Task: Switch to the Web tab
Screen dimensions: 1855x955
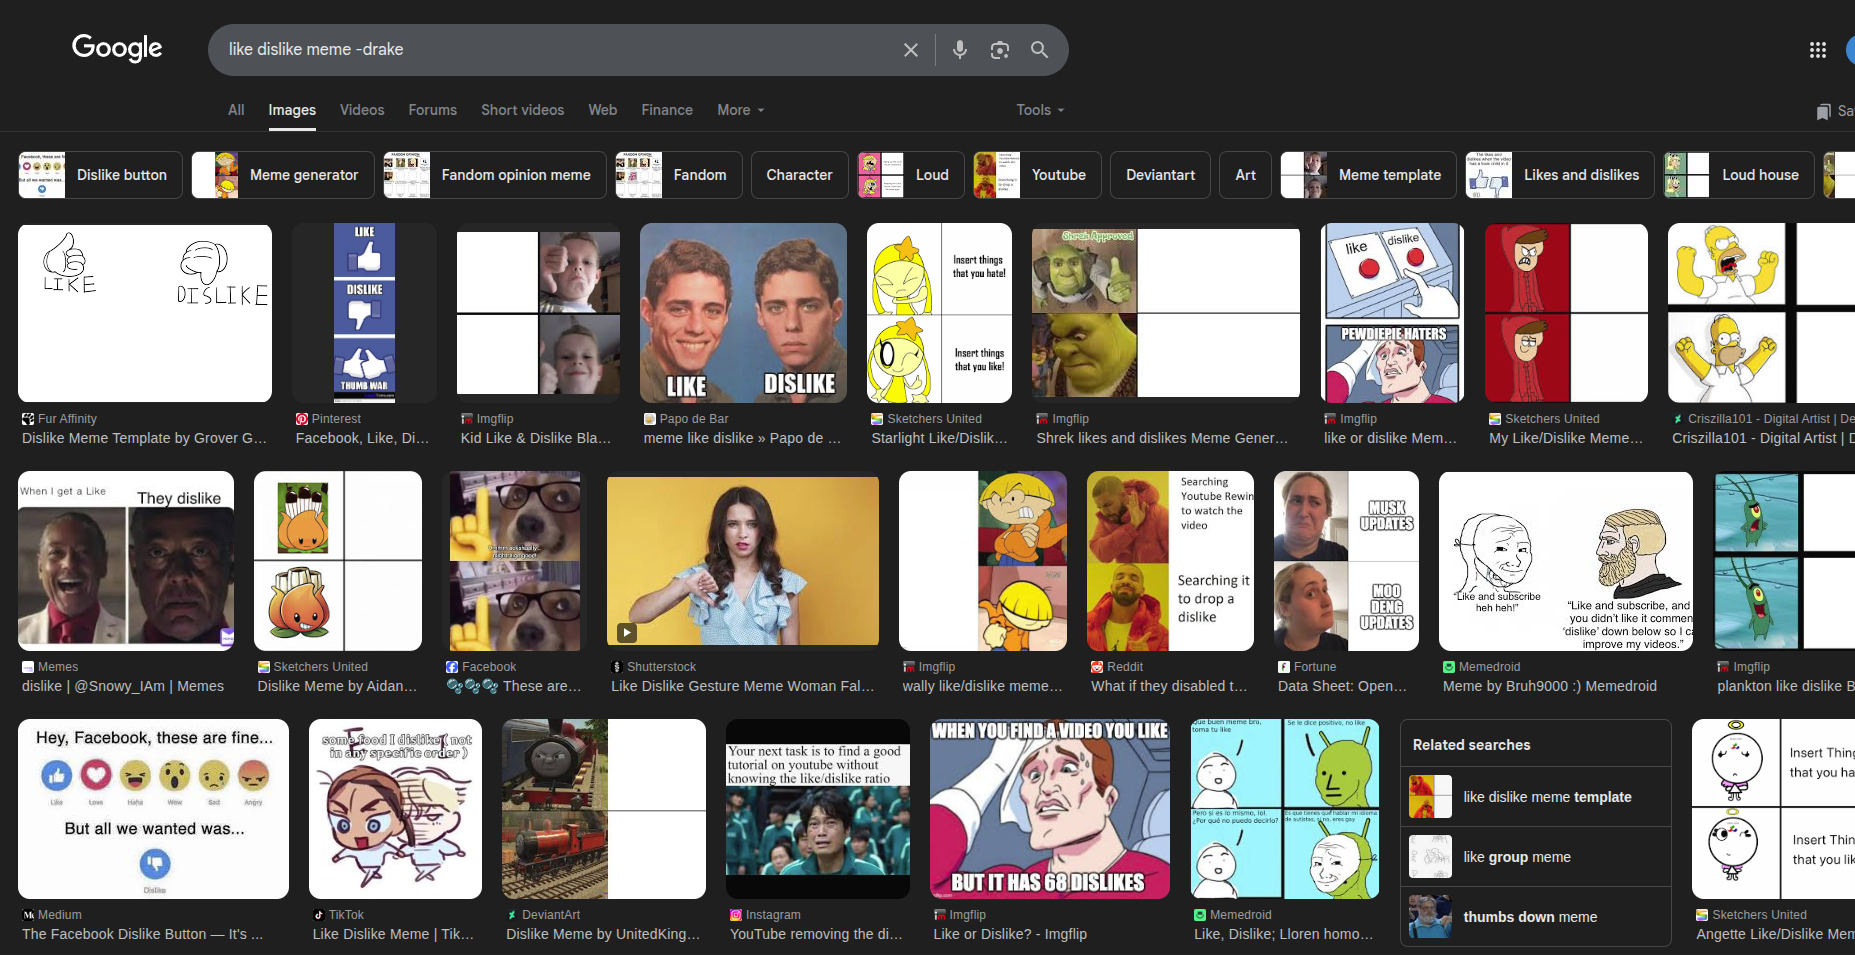Action: tap(602, 110)
